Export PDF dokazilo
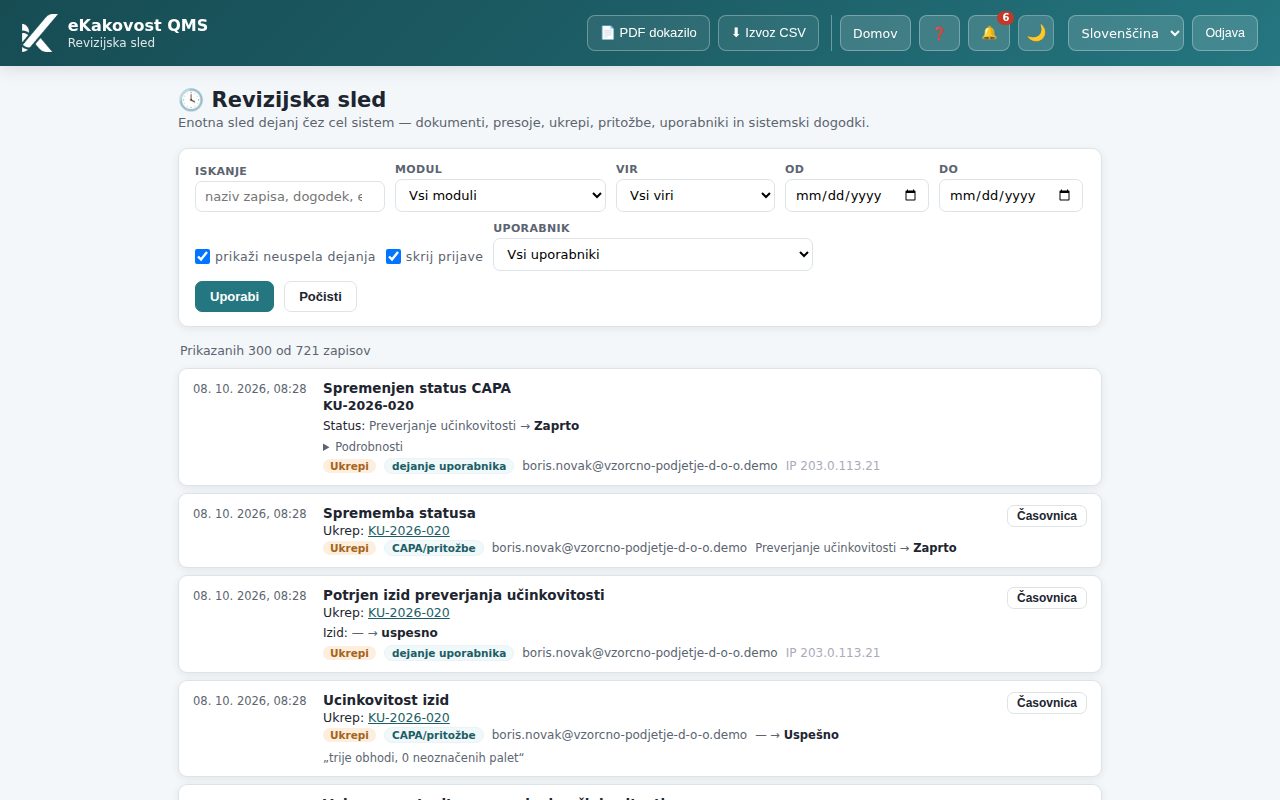 pos(648,33)
